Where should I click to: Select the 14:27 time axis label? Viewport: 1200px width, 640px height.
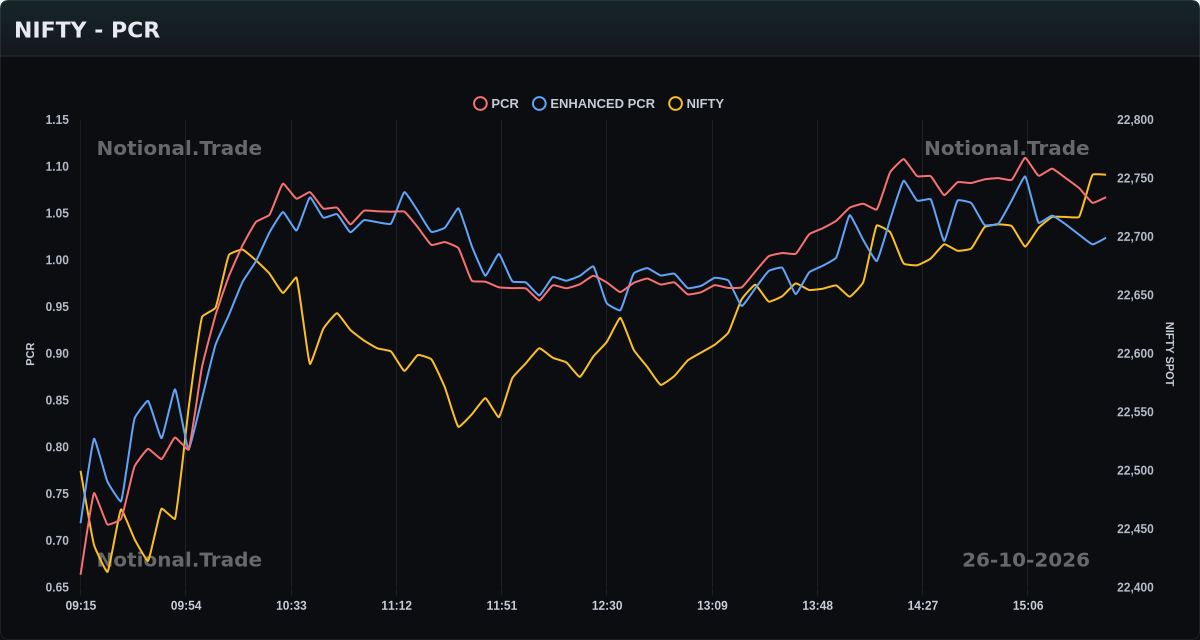coord(922,606)
